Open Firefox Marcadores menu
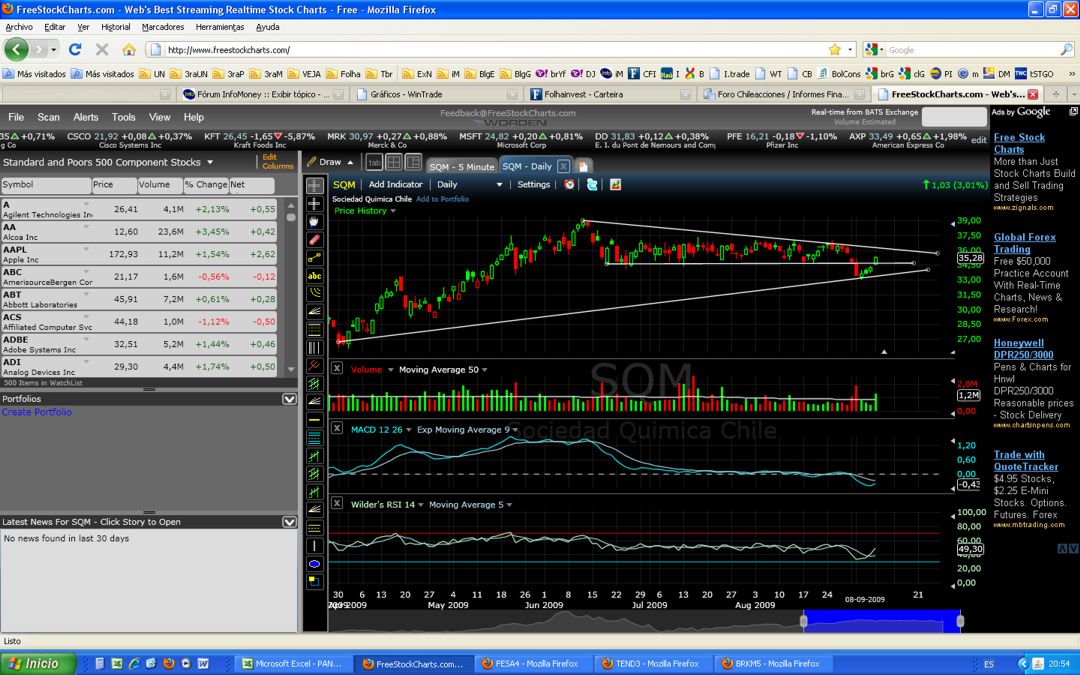This screenshot has width=1080, height=675. (163, 27)
